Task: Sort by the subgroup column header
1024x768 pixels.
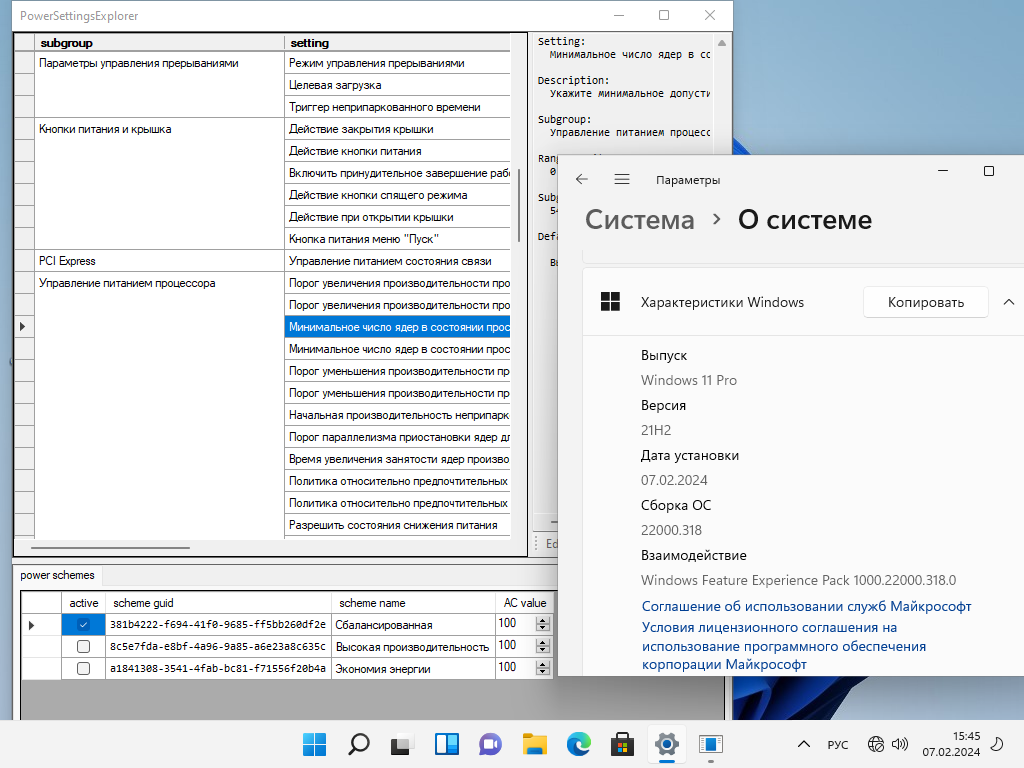Action: coord(159,42)
